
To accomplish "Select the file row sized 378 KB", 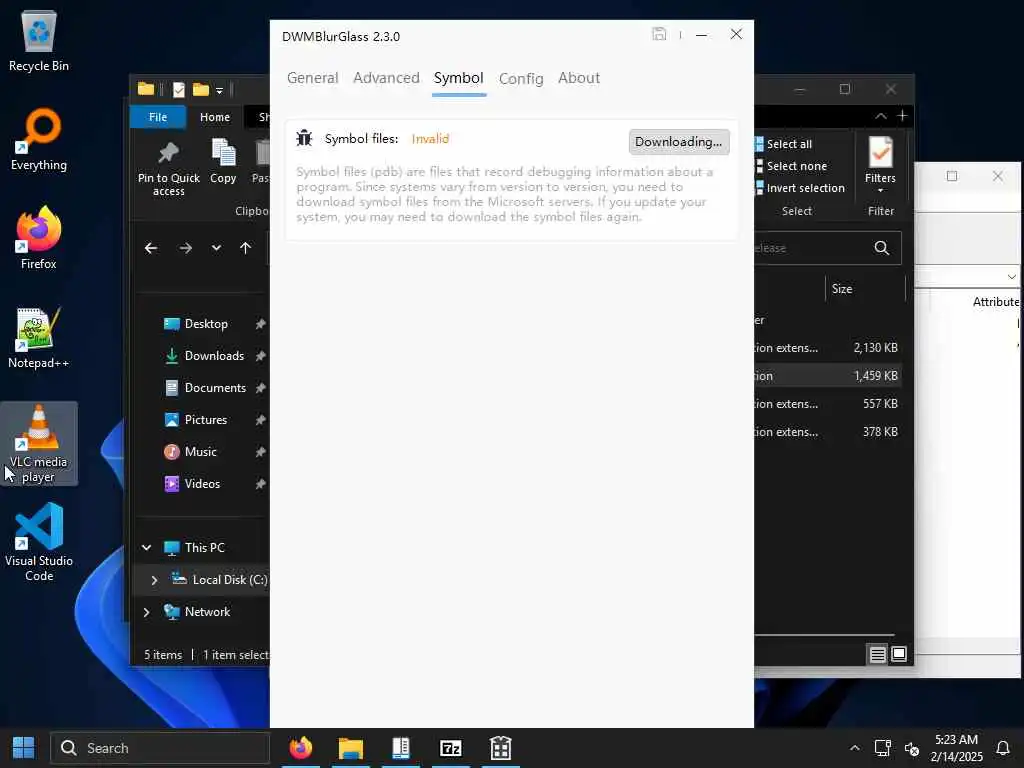I will coord(828,432).
